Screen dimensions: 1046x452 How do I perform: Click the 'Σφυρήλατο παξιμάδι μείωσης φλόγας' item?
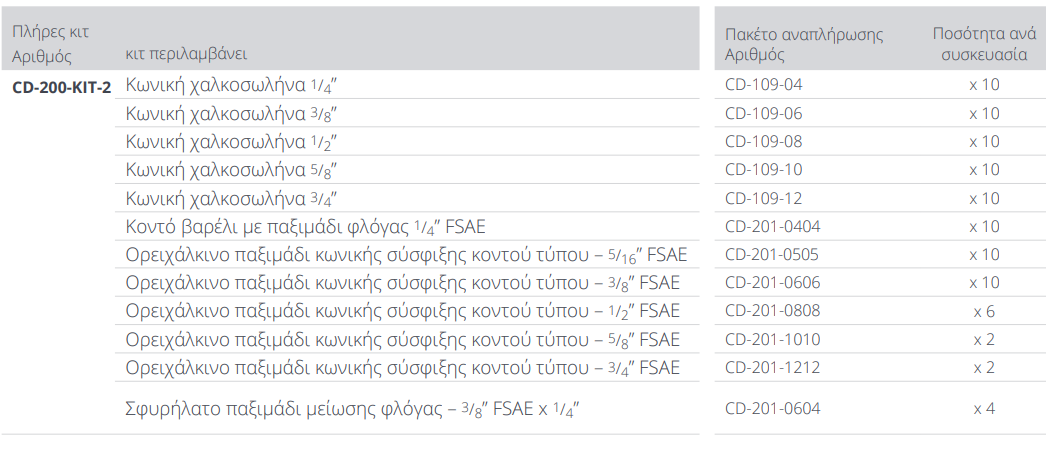click(x=353, y=408)
